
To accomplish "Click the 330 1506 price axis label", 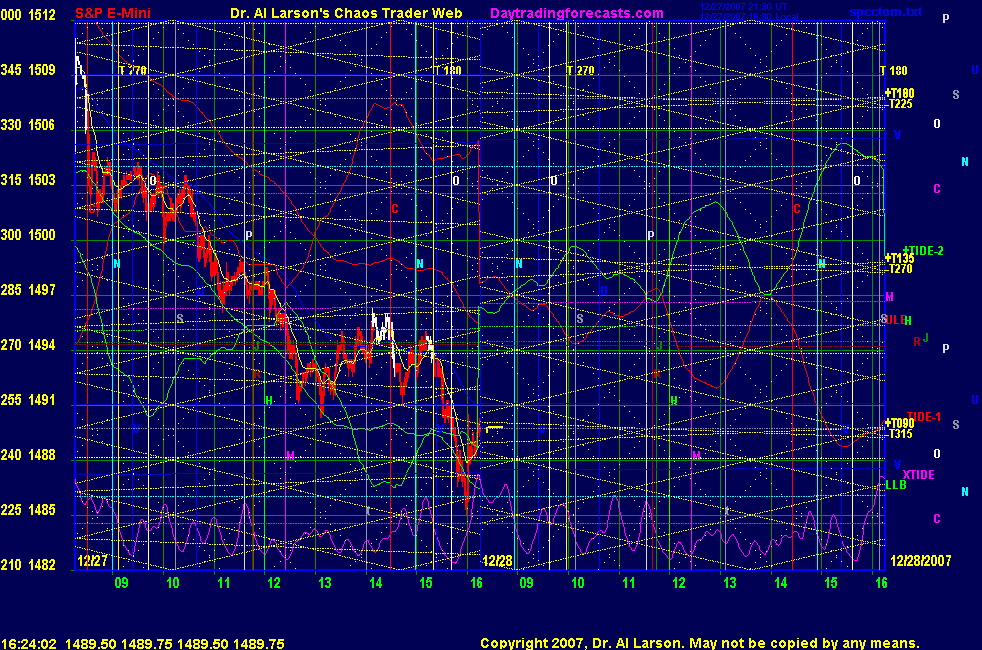I will click(28, 125).
